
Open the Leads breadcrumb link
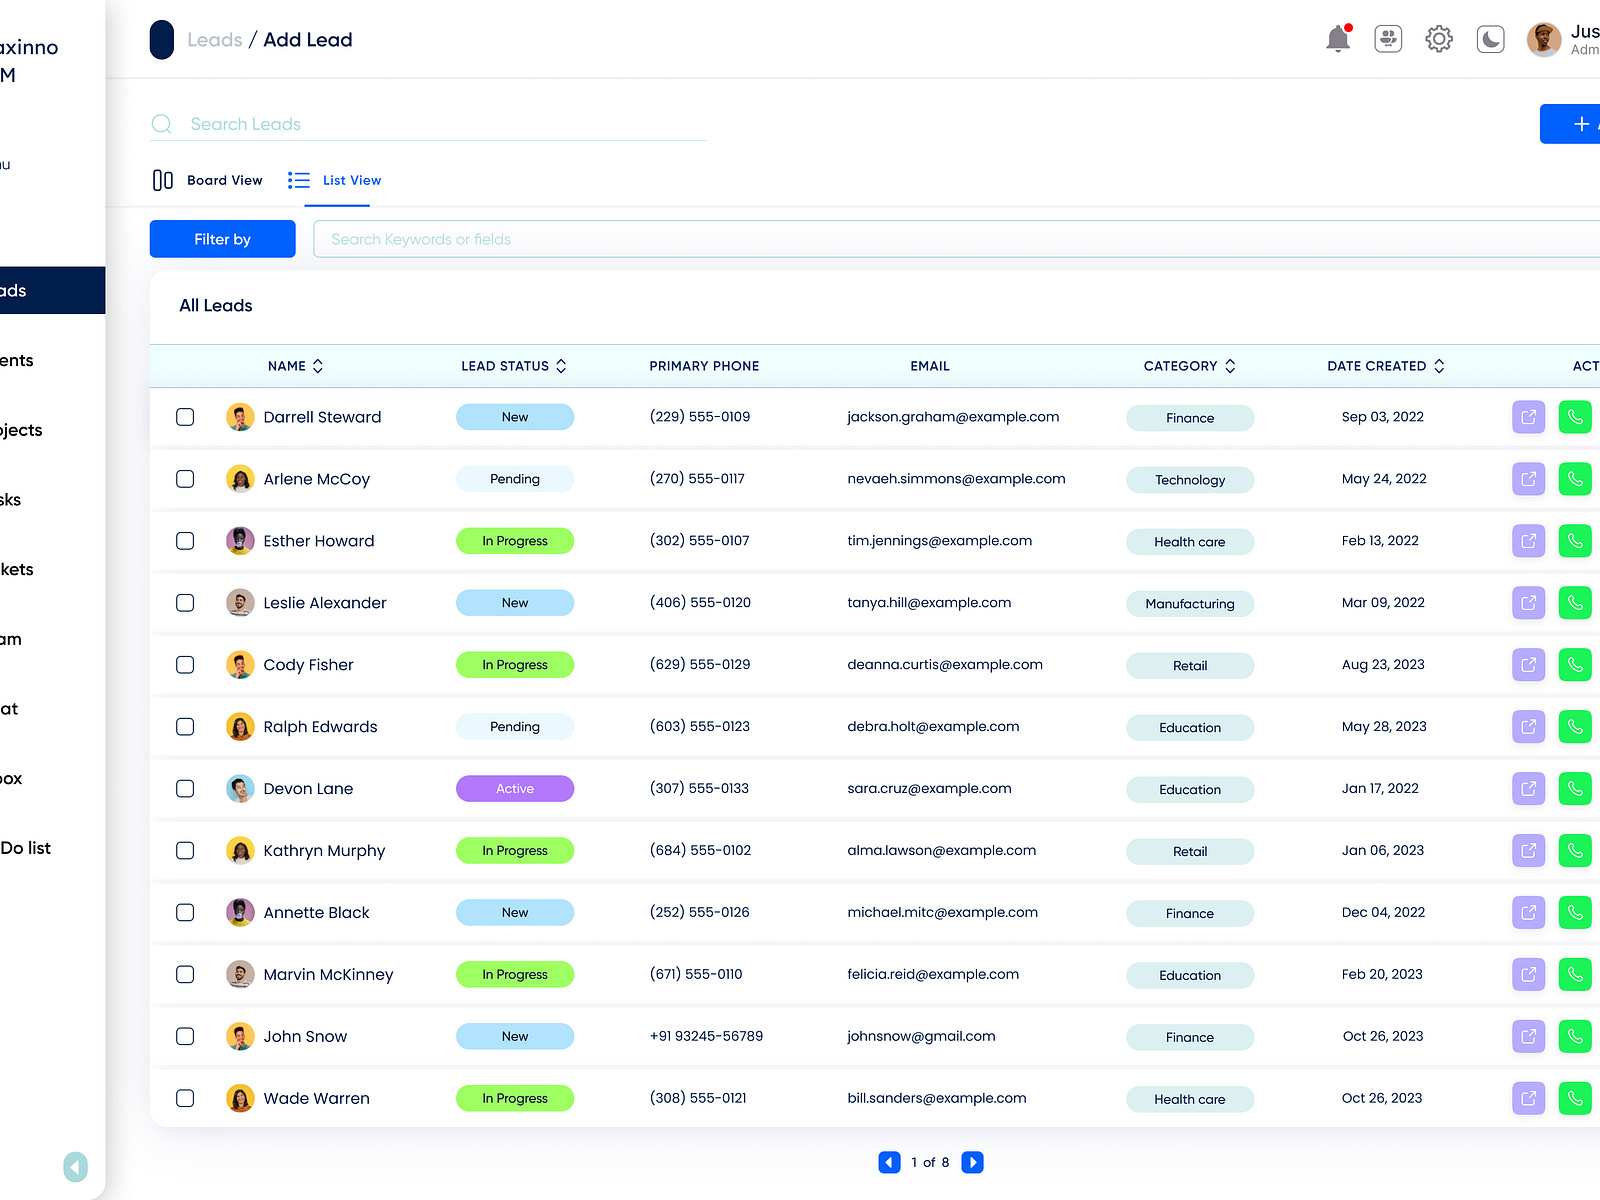(x=214, y=39)
